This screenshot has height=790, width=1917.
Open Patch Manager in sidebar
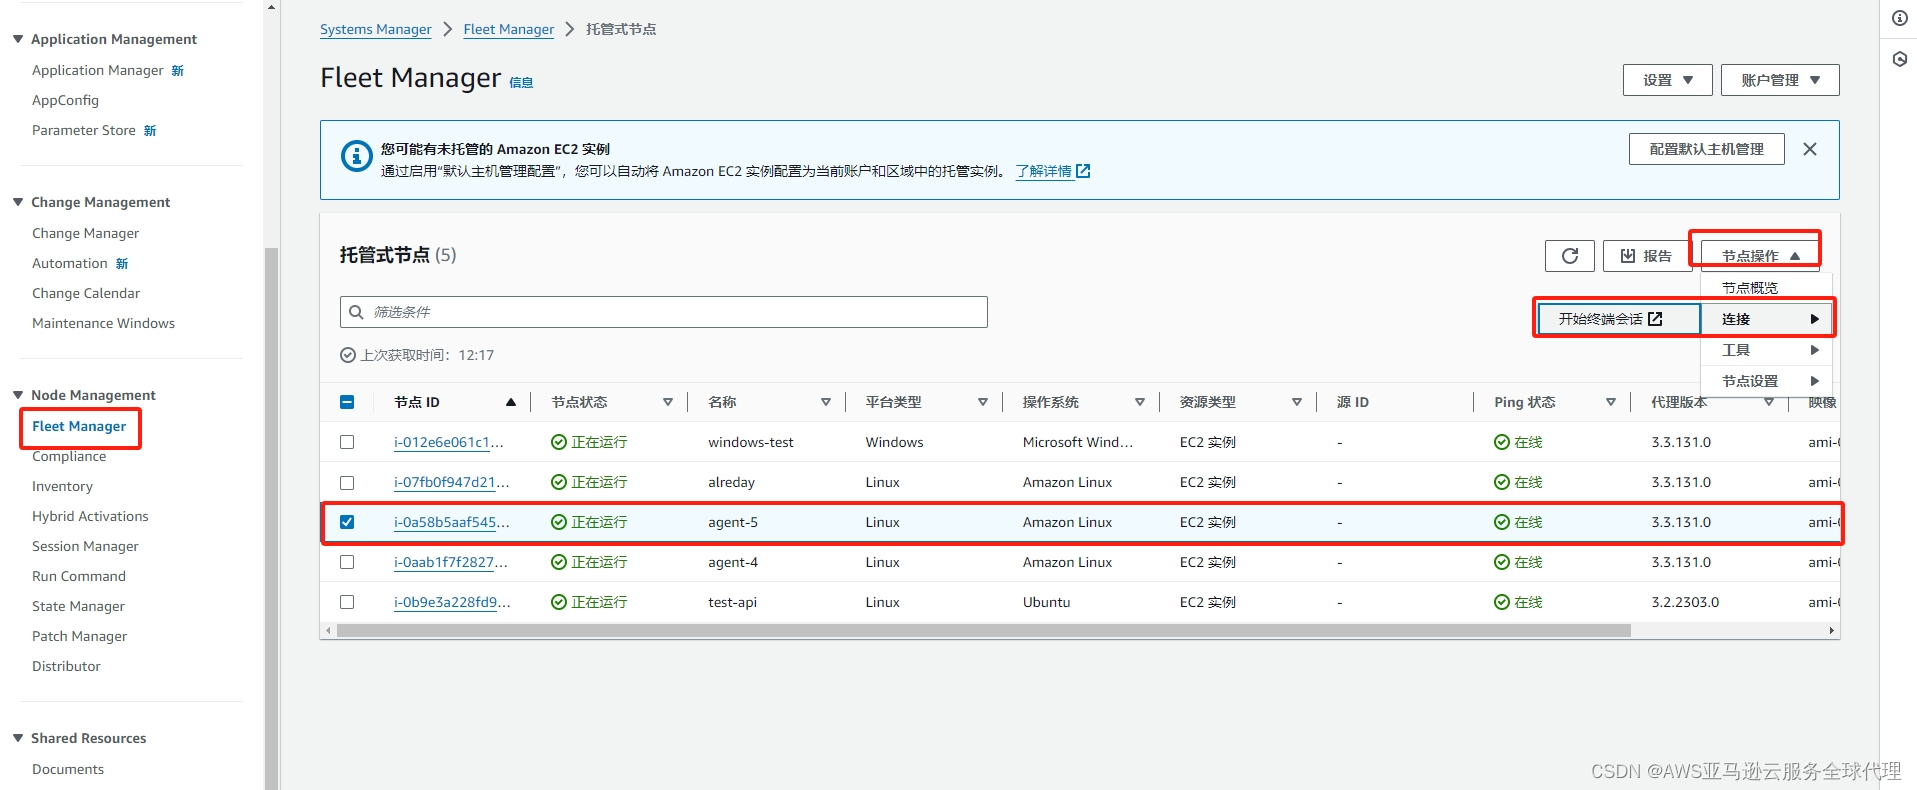click(x=80, y=636)
